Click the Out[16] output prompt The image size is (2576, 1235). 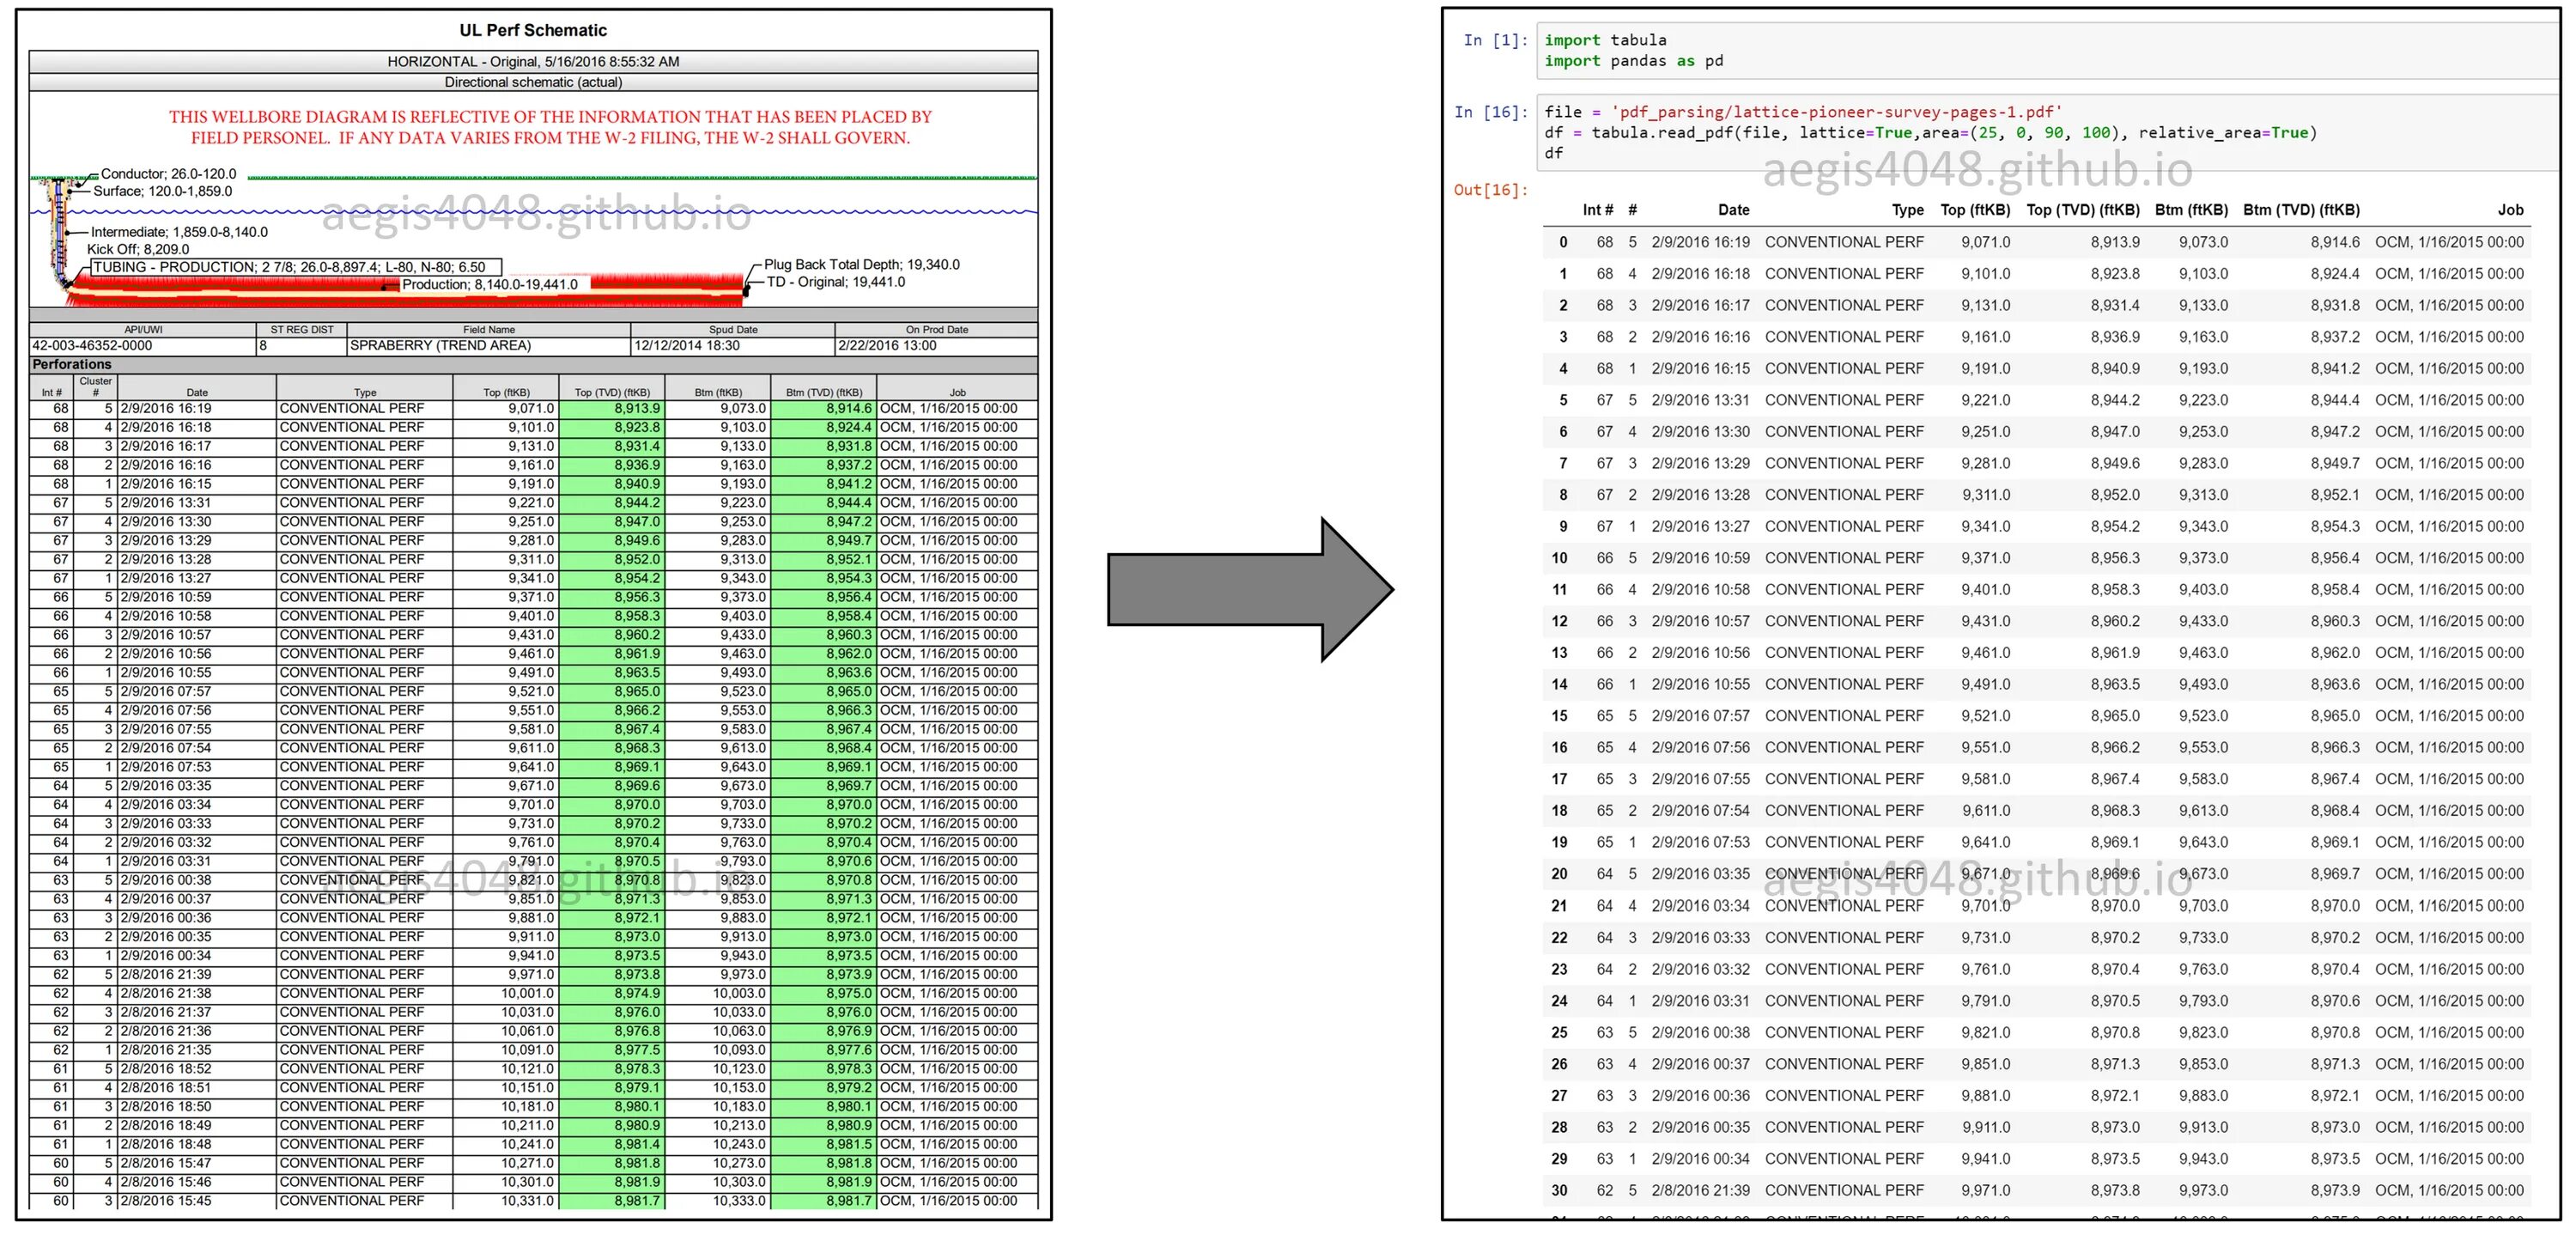click(1490, 190)
